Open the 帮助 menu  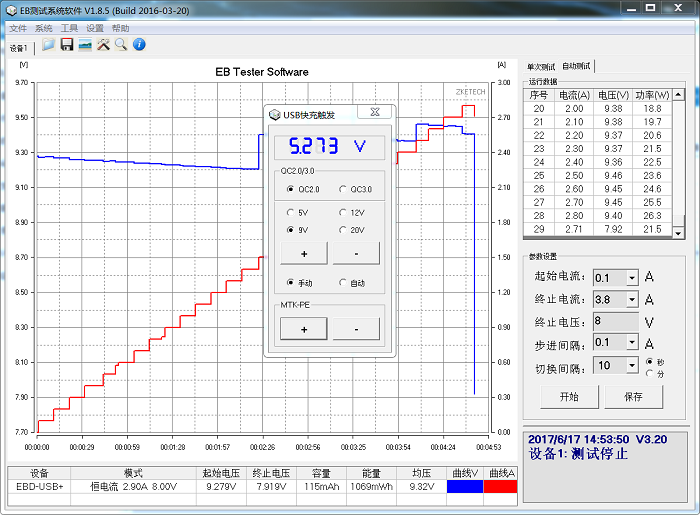point(121,29)
